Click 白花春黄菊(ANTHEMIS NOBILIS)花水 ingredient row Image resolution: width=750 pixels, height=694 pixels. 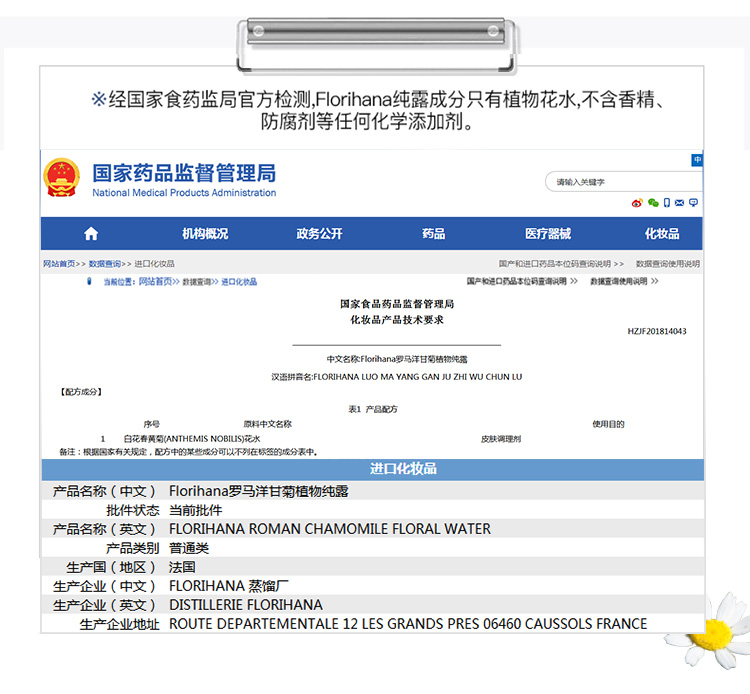192,439
